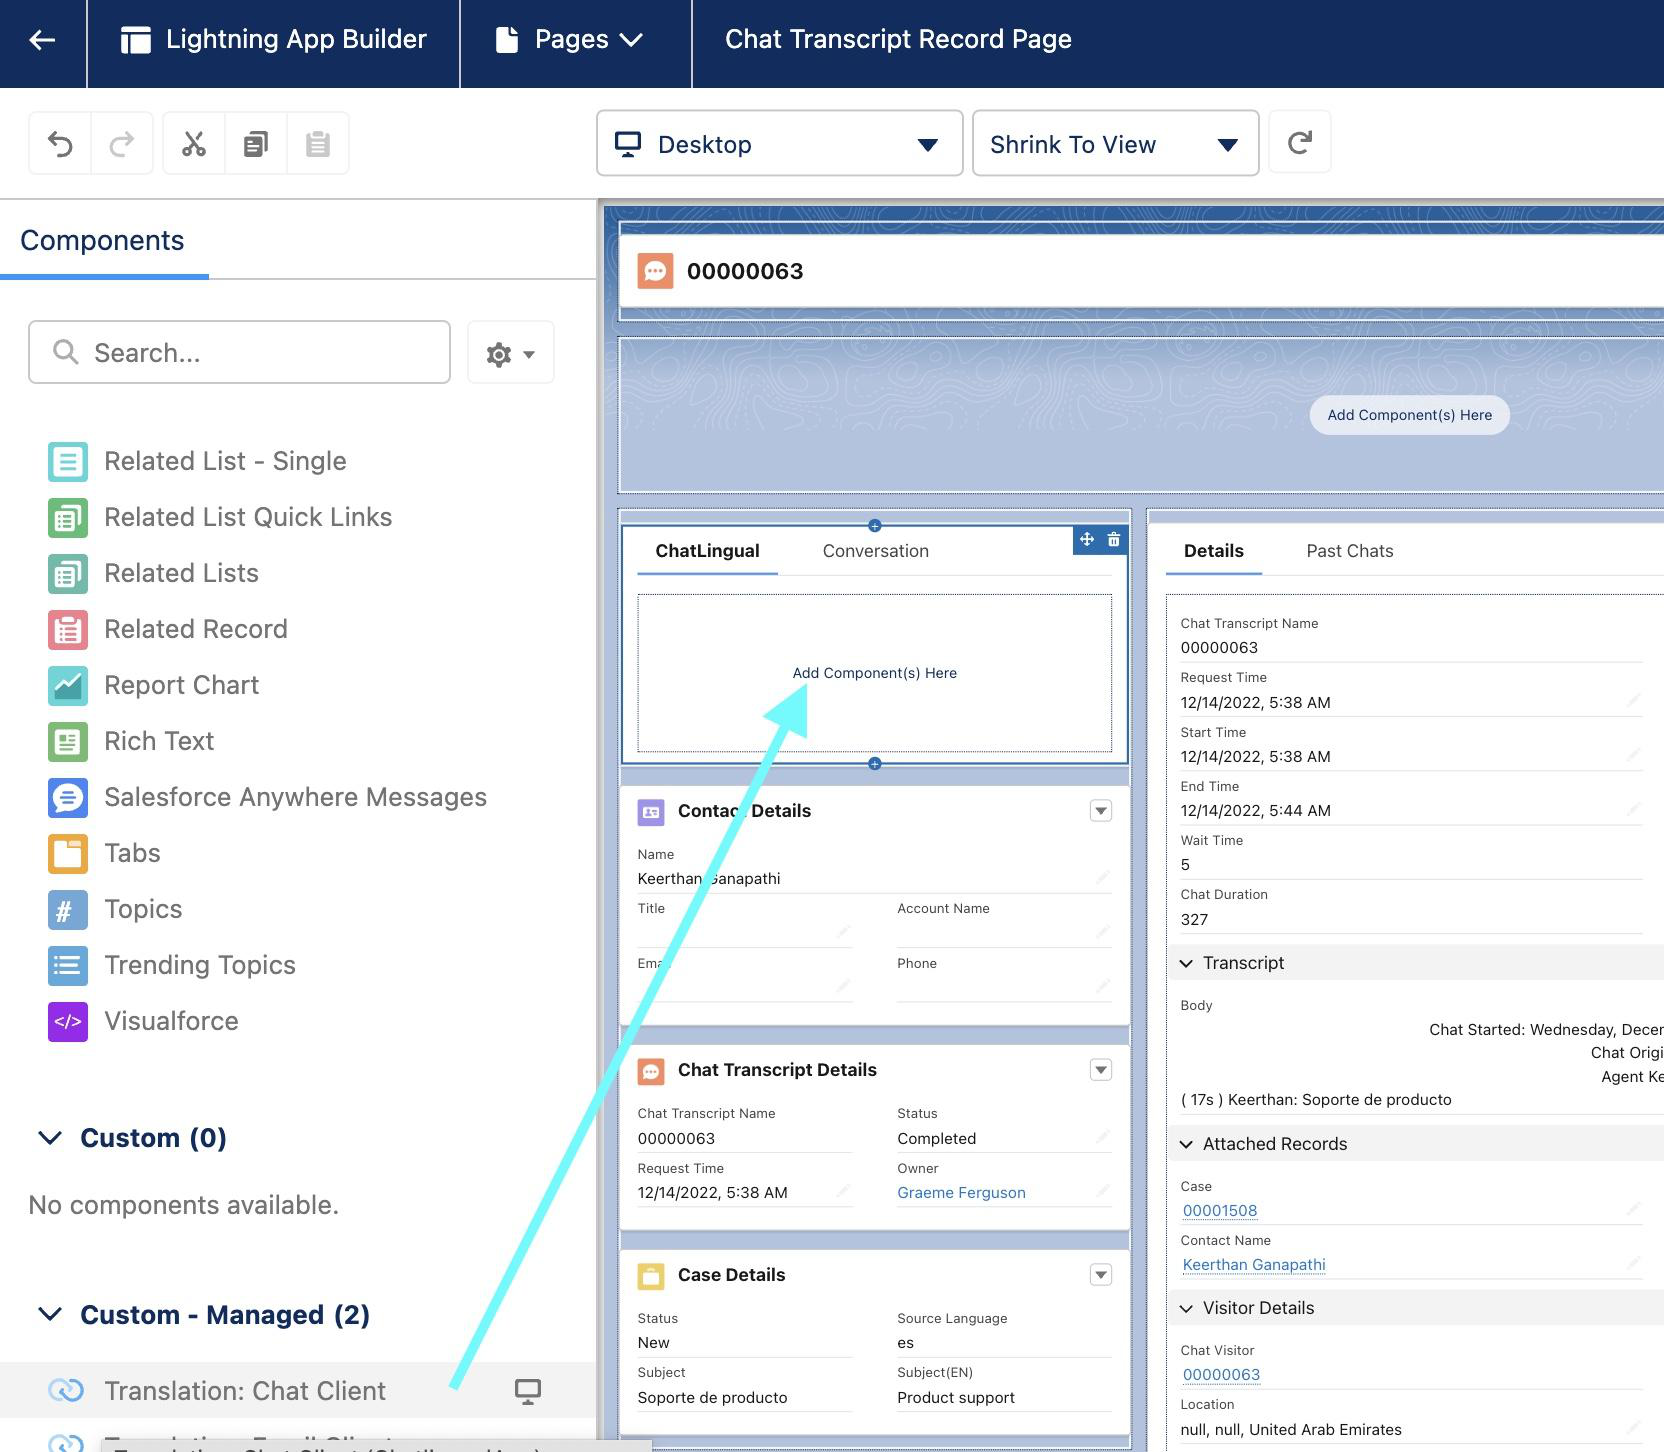Select the Salesforce Anywhere Messages icon
This screenshot has height=1452, width=1664.
pyautogui.click(x=68, y=797)
